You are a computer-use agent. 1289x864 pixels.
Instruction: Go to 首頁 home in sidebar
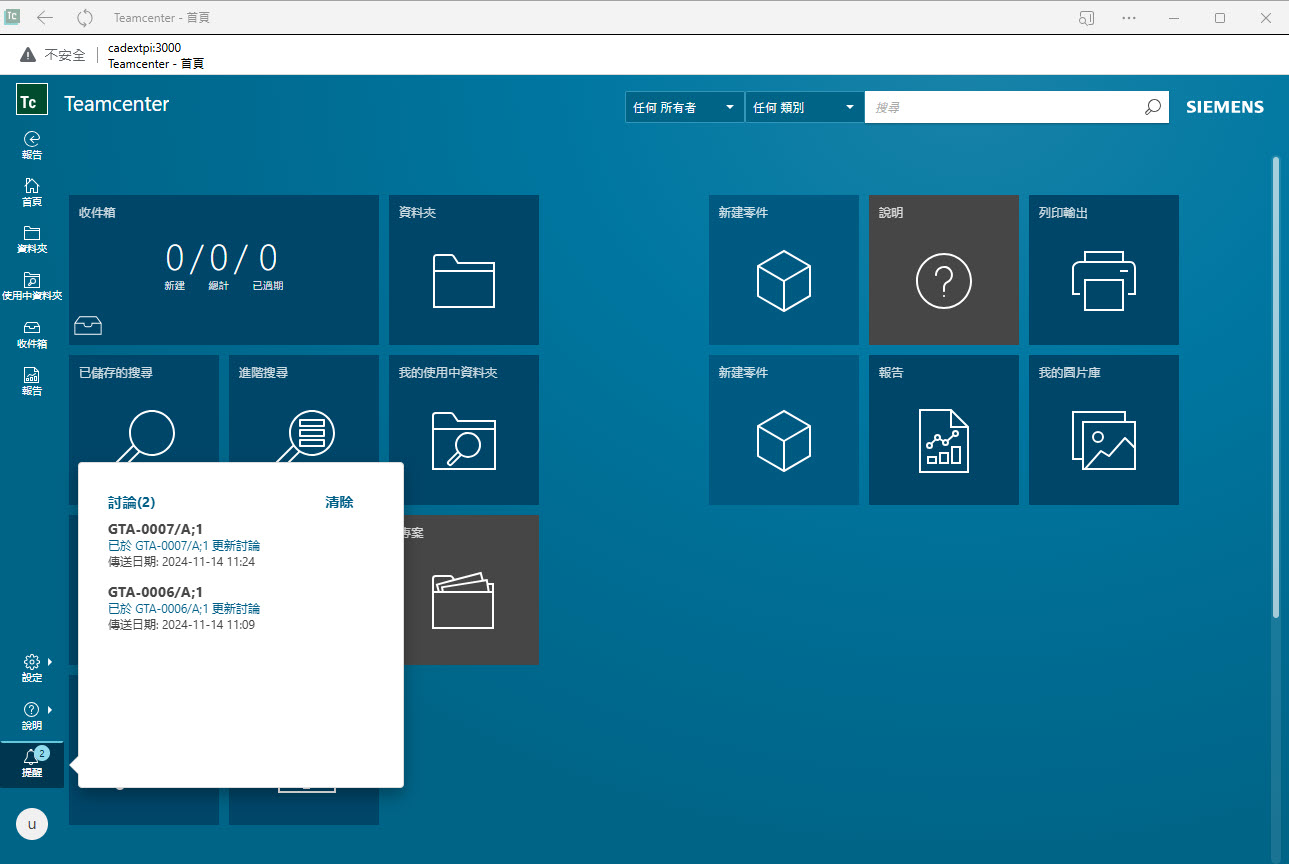[x=32, y=192]
